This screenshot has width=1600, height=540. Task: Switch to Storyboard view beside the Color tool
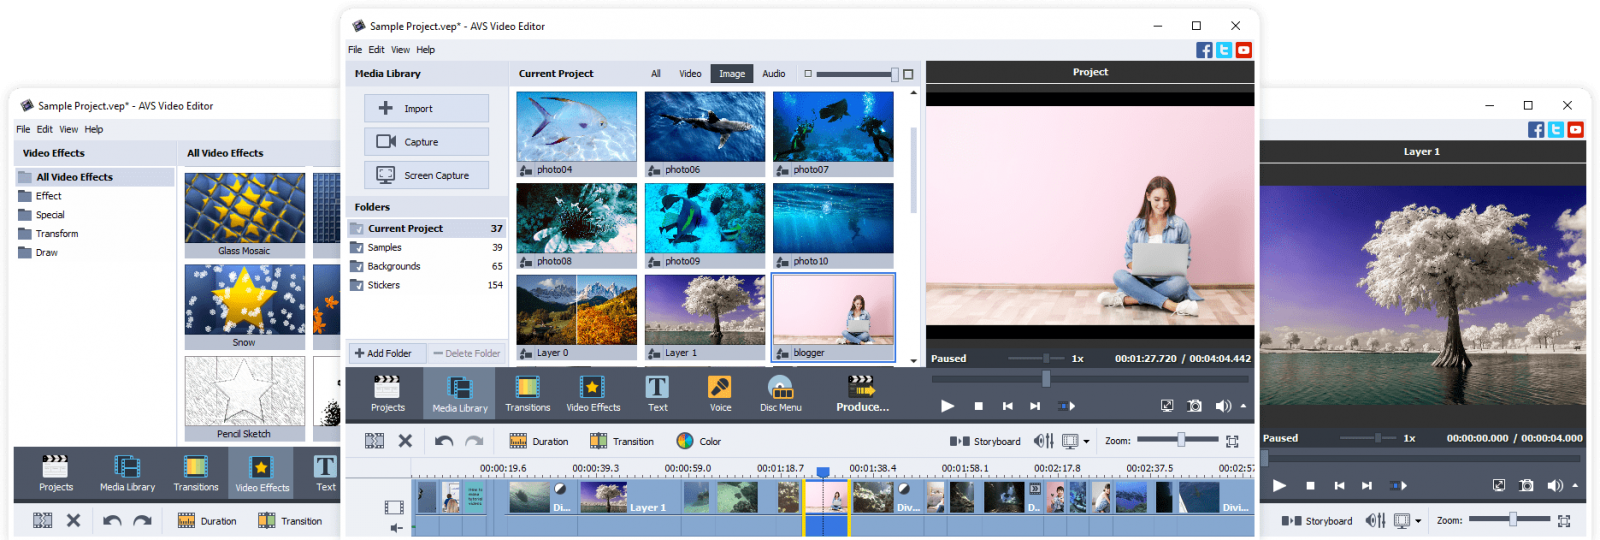pyautogui.click(x=986, y=441)
